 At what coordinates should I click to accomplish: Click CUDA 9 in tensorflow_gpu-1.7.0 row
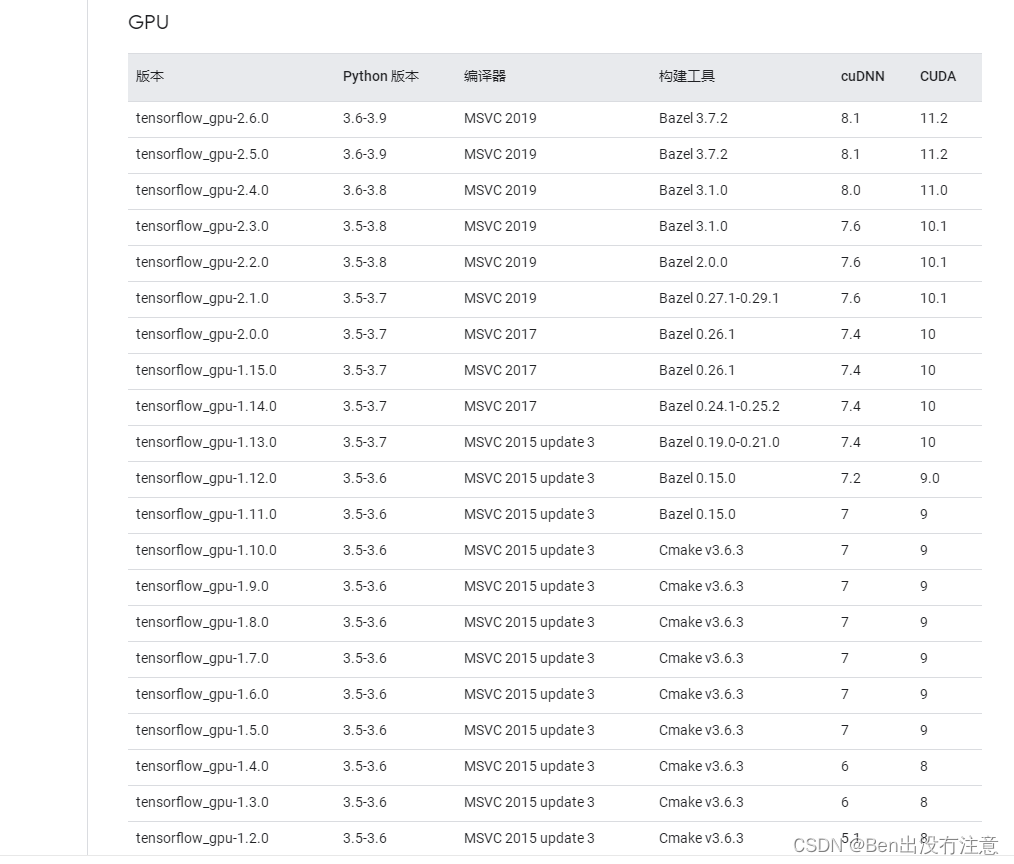[923, 658]
